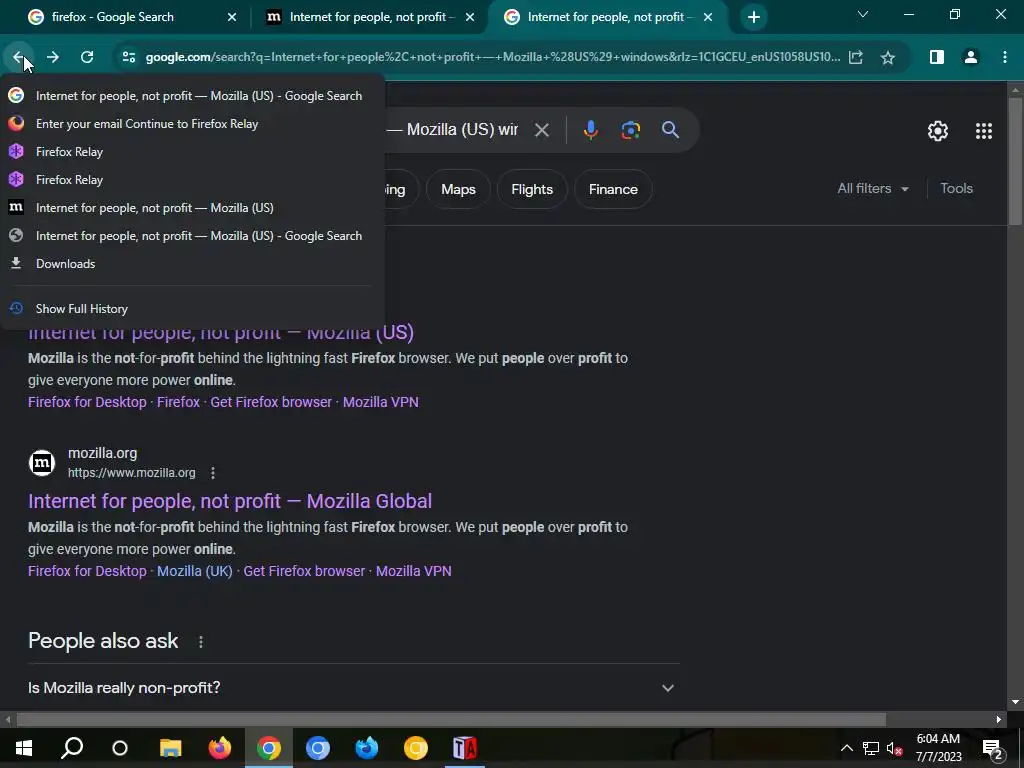Open the Get Firefox browser sitelink under Mozilla Global
Image resolution: width=1024 pixels, height=768 pixels.
304,571
